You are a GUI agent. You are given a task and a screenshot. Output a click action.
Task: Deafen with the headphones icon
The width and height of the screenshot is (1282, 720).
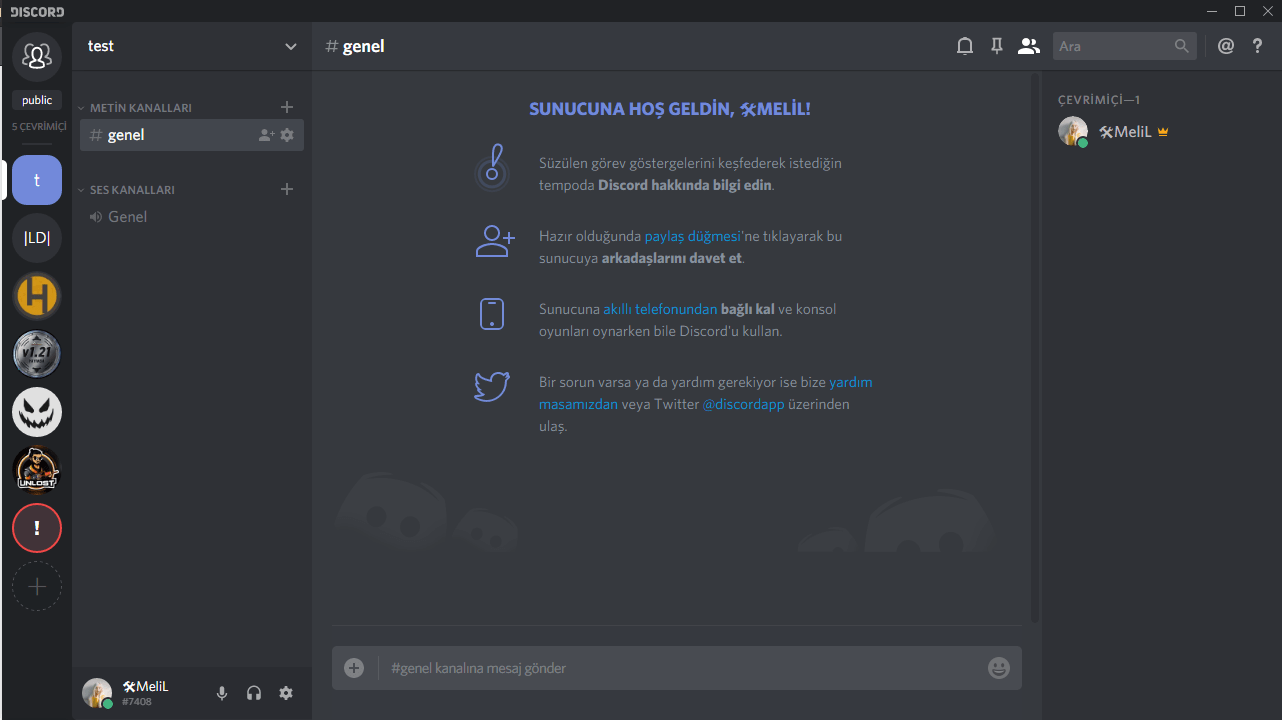coord(254,693)
